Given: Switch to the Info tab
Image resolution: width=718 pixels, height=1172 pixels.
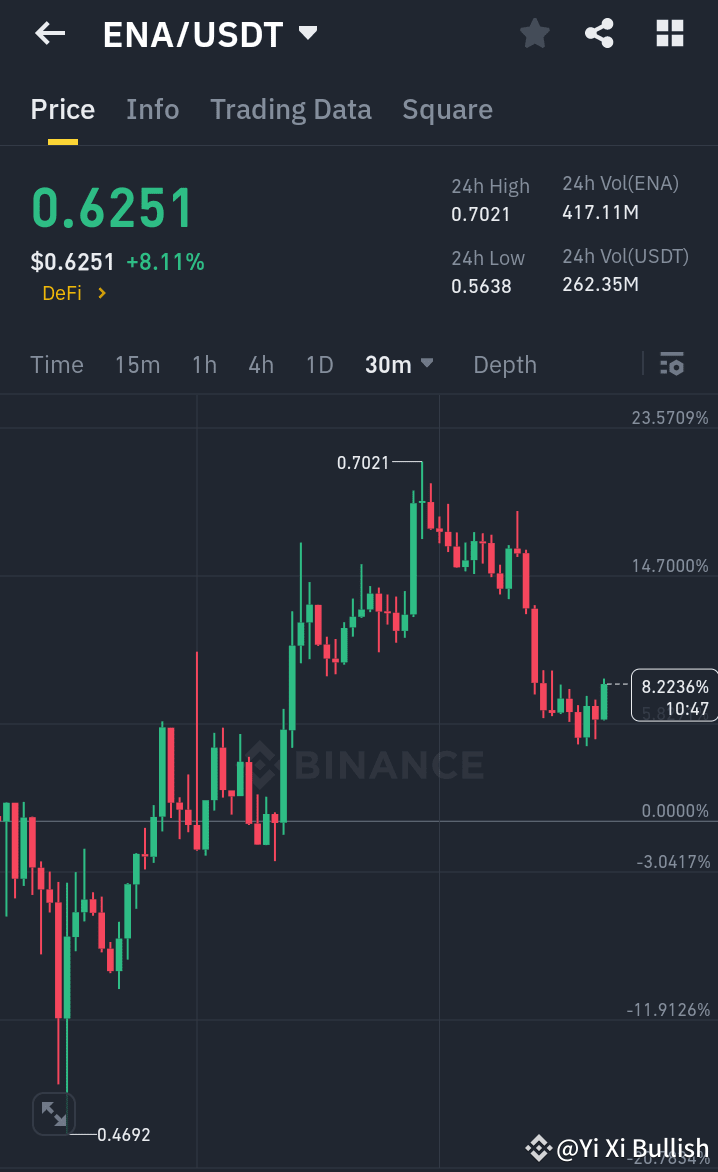Looking at the screenshot, I should [152, 109].
